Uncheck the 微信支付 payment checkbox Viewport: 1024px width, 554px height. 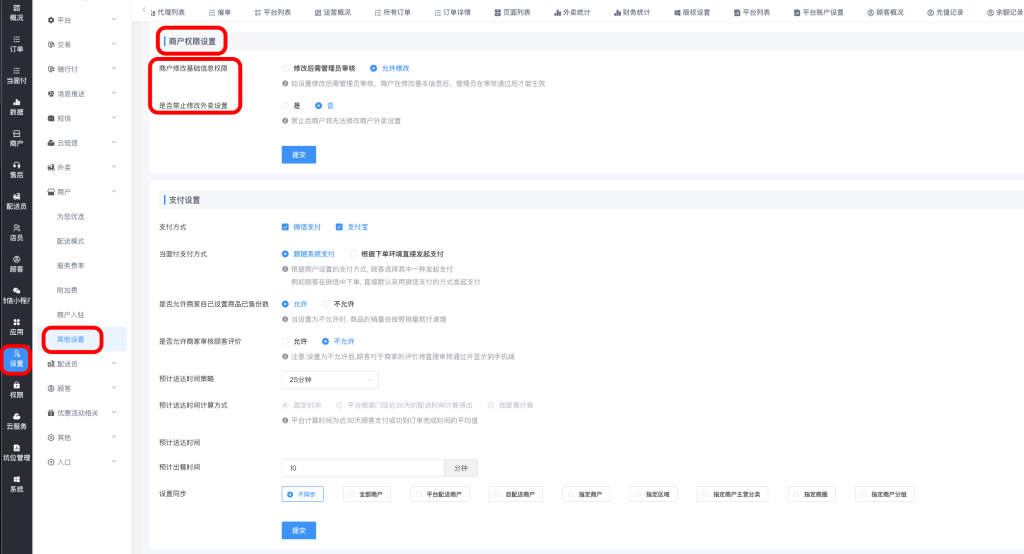(x=286, y=227)
